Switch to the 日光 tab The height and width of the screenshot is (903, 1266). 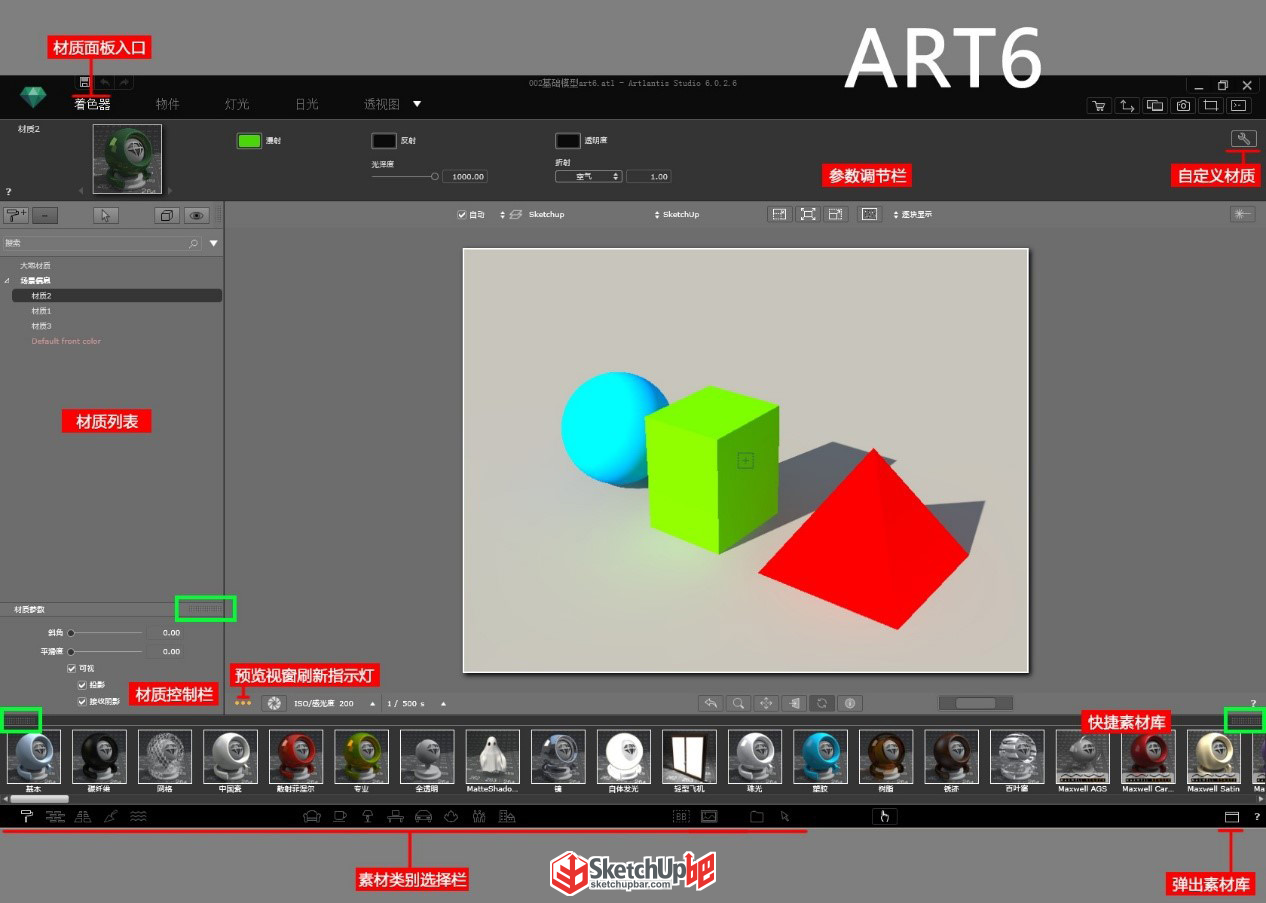pyautogui.click(x=306, y=104)
